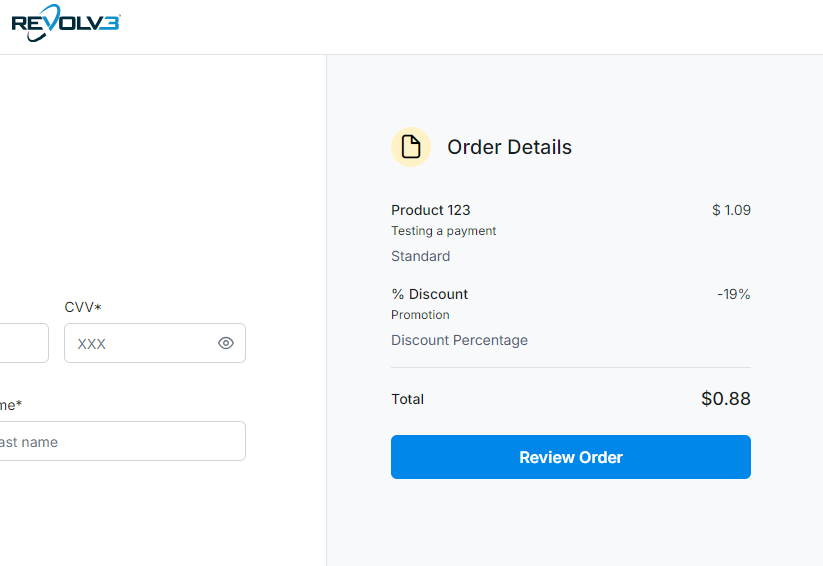This screenshot has height=566, width=823.
Task: Click the Promotion text
Action: (x=420, y=315)
